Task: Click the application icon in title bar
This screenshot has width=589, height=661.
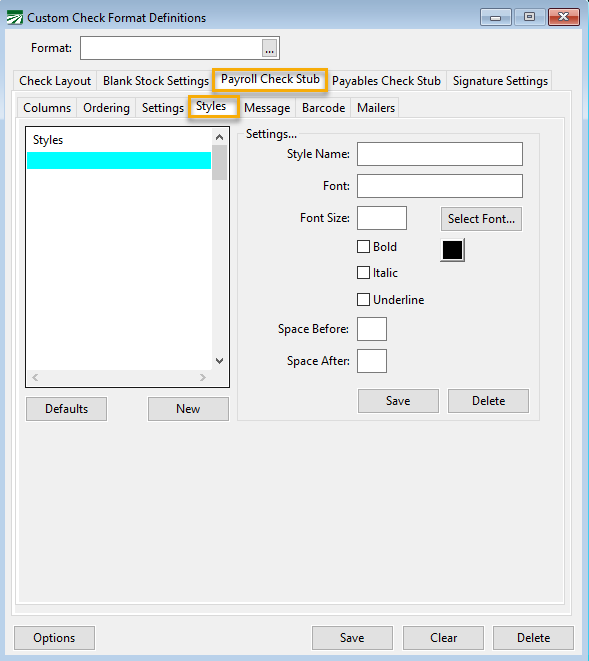Action: 14,18
